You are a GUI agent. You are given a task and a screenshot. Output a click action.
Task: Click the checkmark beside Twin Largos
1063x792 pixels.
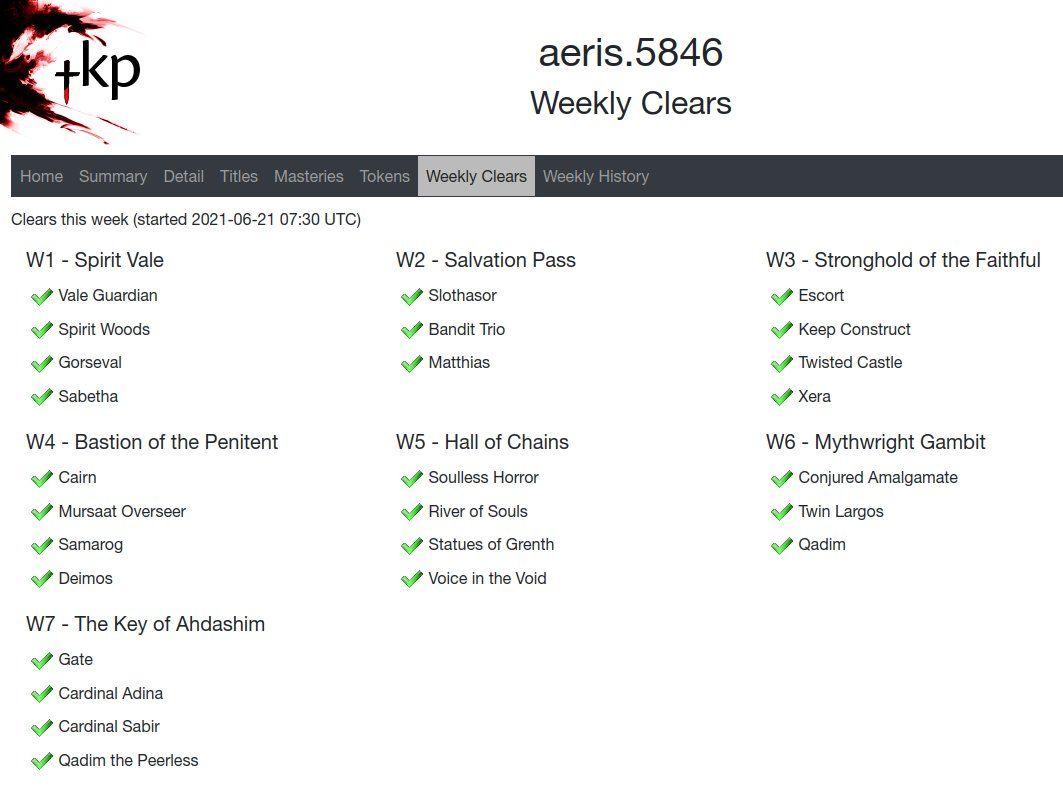(x=781, y=512)
